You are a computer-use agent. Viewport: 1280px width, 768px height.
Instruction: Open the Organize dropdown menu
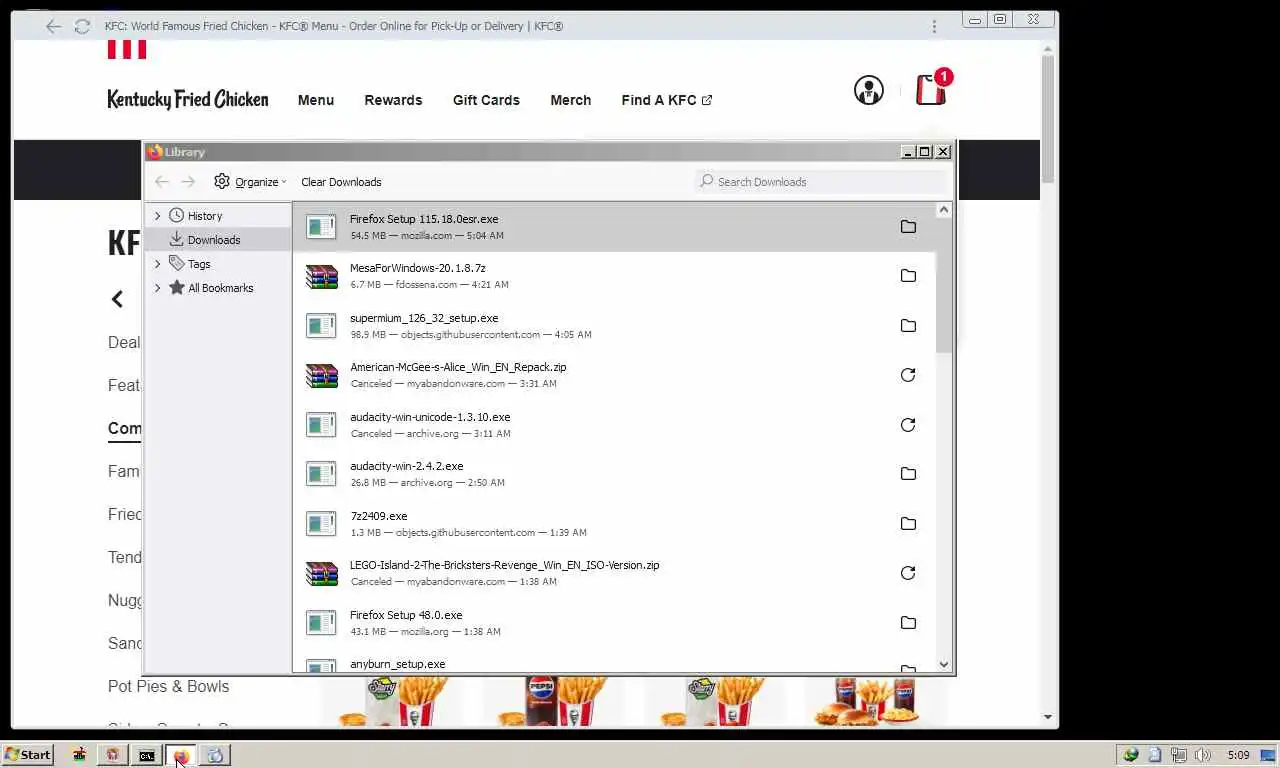point(250,182)
